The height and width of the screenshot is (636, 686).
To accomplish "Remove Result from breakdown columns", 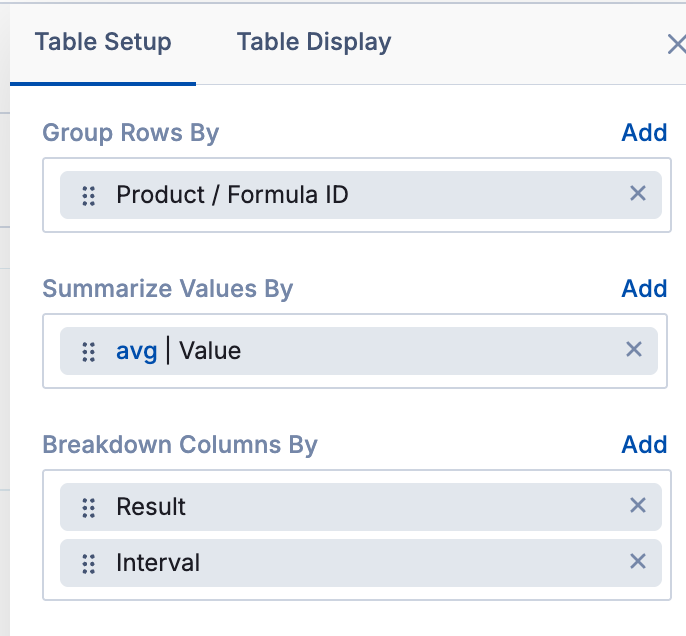I will [x=638, y=506].
